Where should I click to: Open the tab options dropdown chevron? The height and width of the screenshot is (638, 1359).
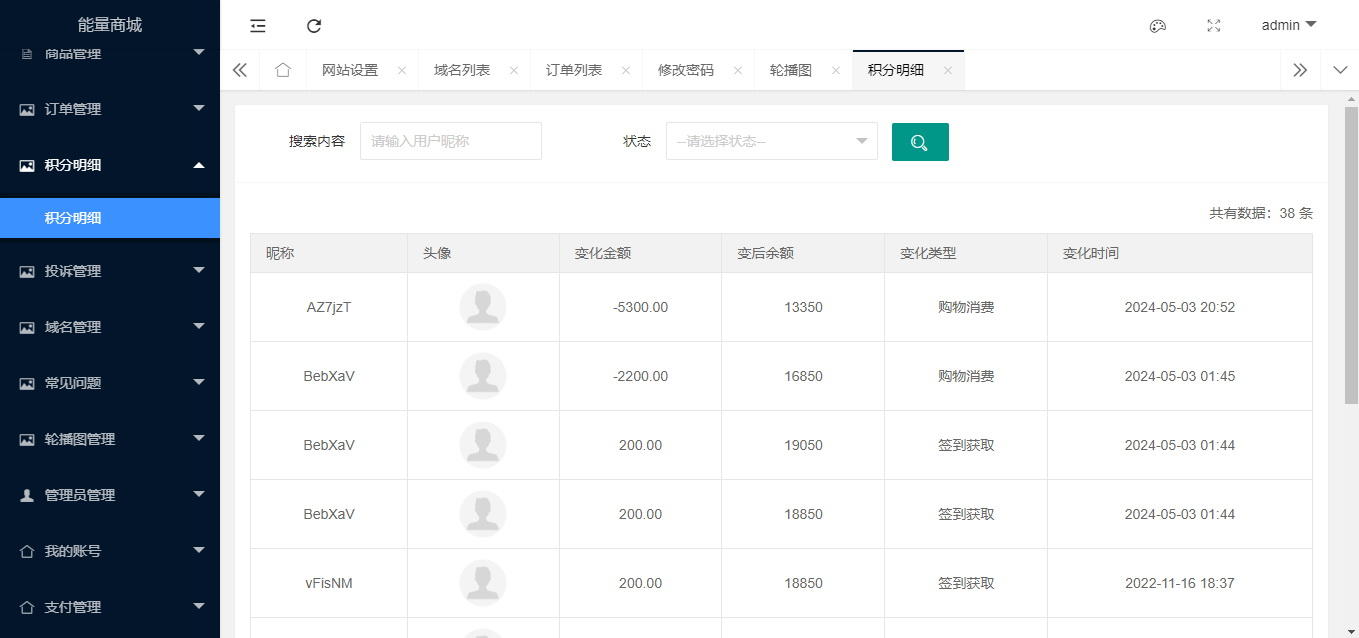click(1341, 70)
